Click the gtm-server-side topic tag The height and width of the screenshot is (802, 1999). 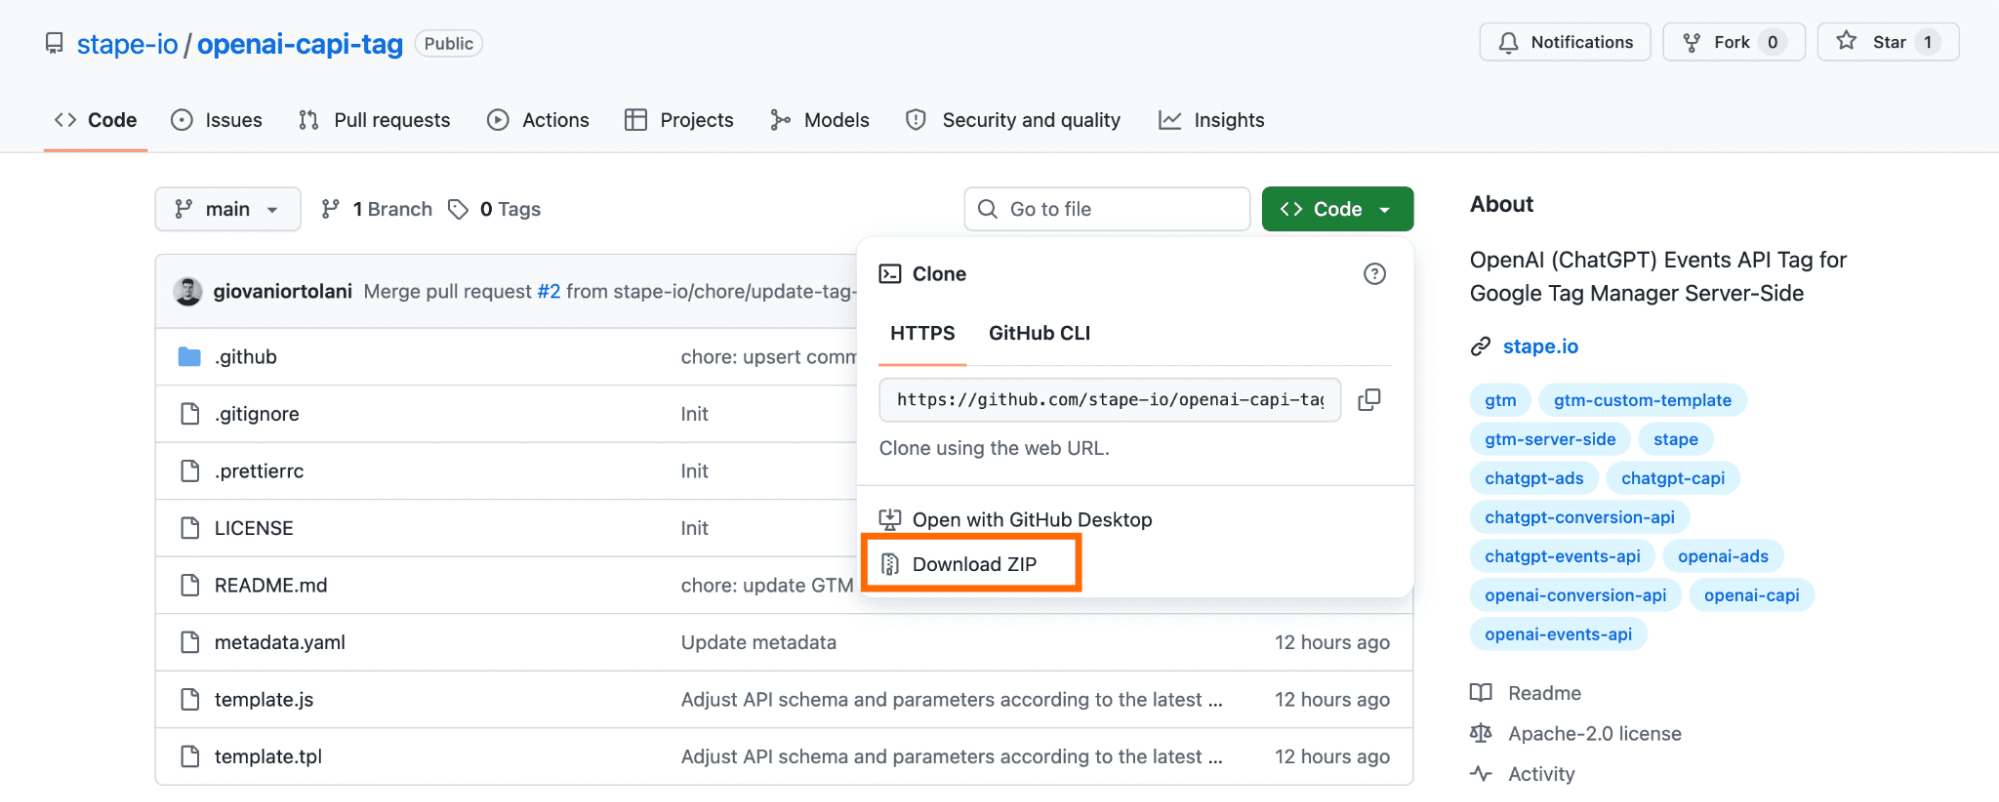(x=1550, y=439)
